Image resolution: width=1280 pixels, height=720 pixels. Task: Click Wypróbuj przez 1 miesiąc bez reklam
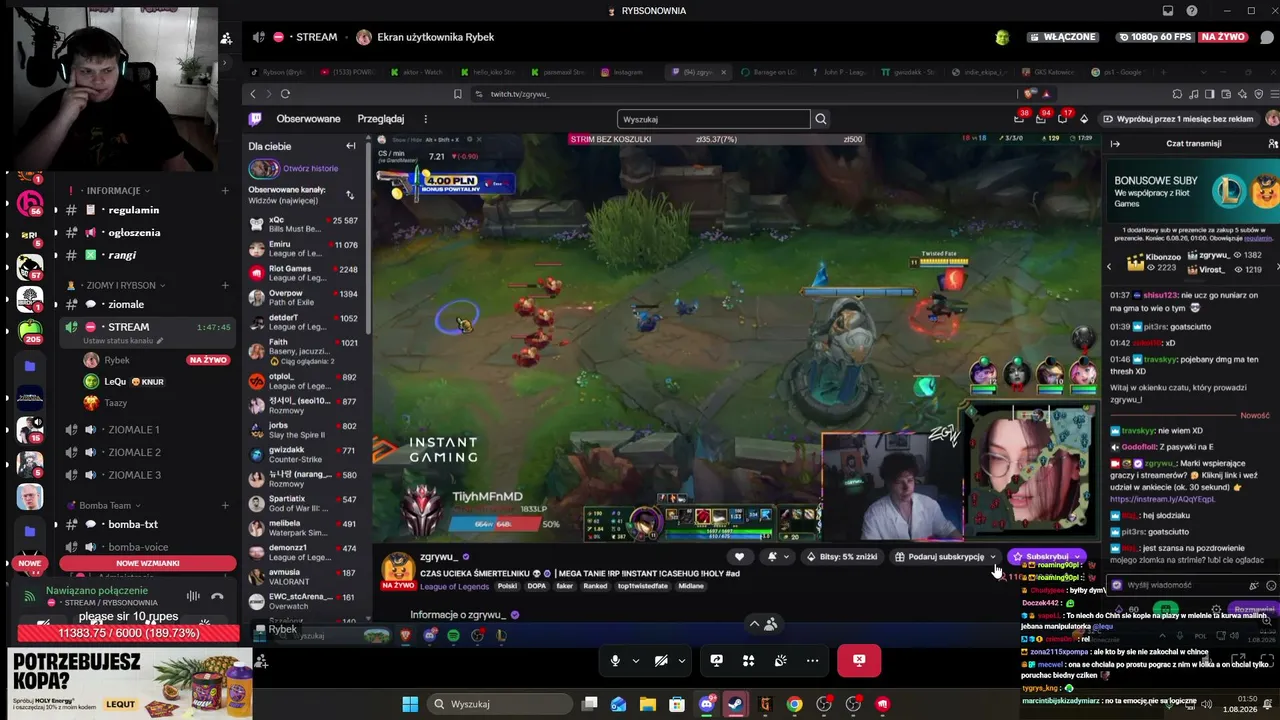1178,119
